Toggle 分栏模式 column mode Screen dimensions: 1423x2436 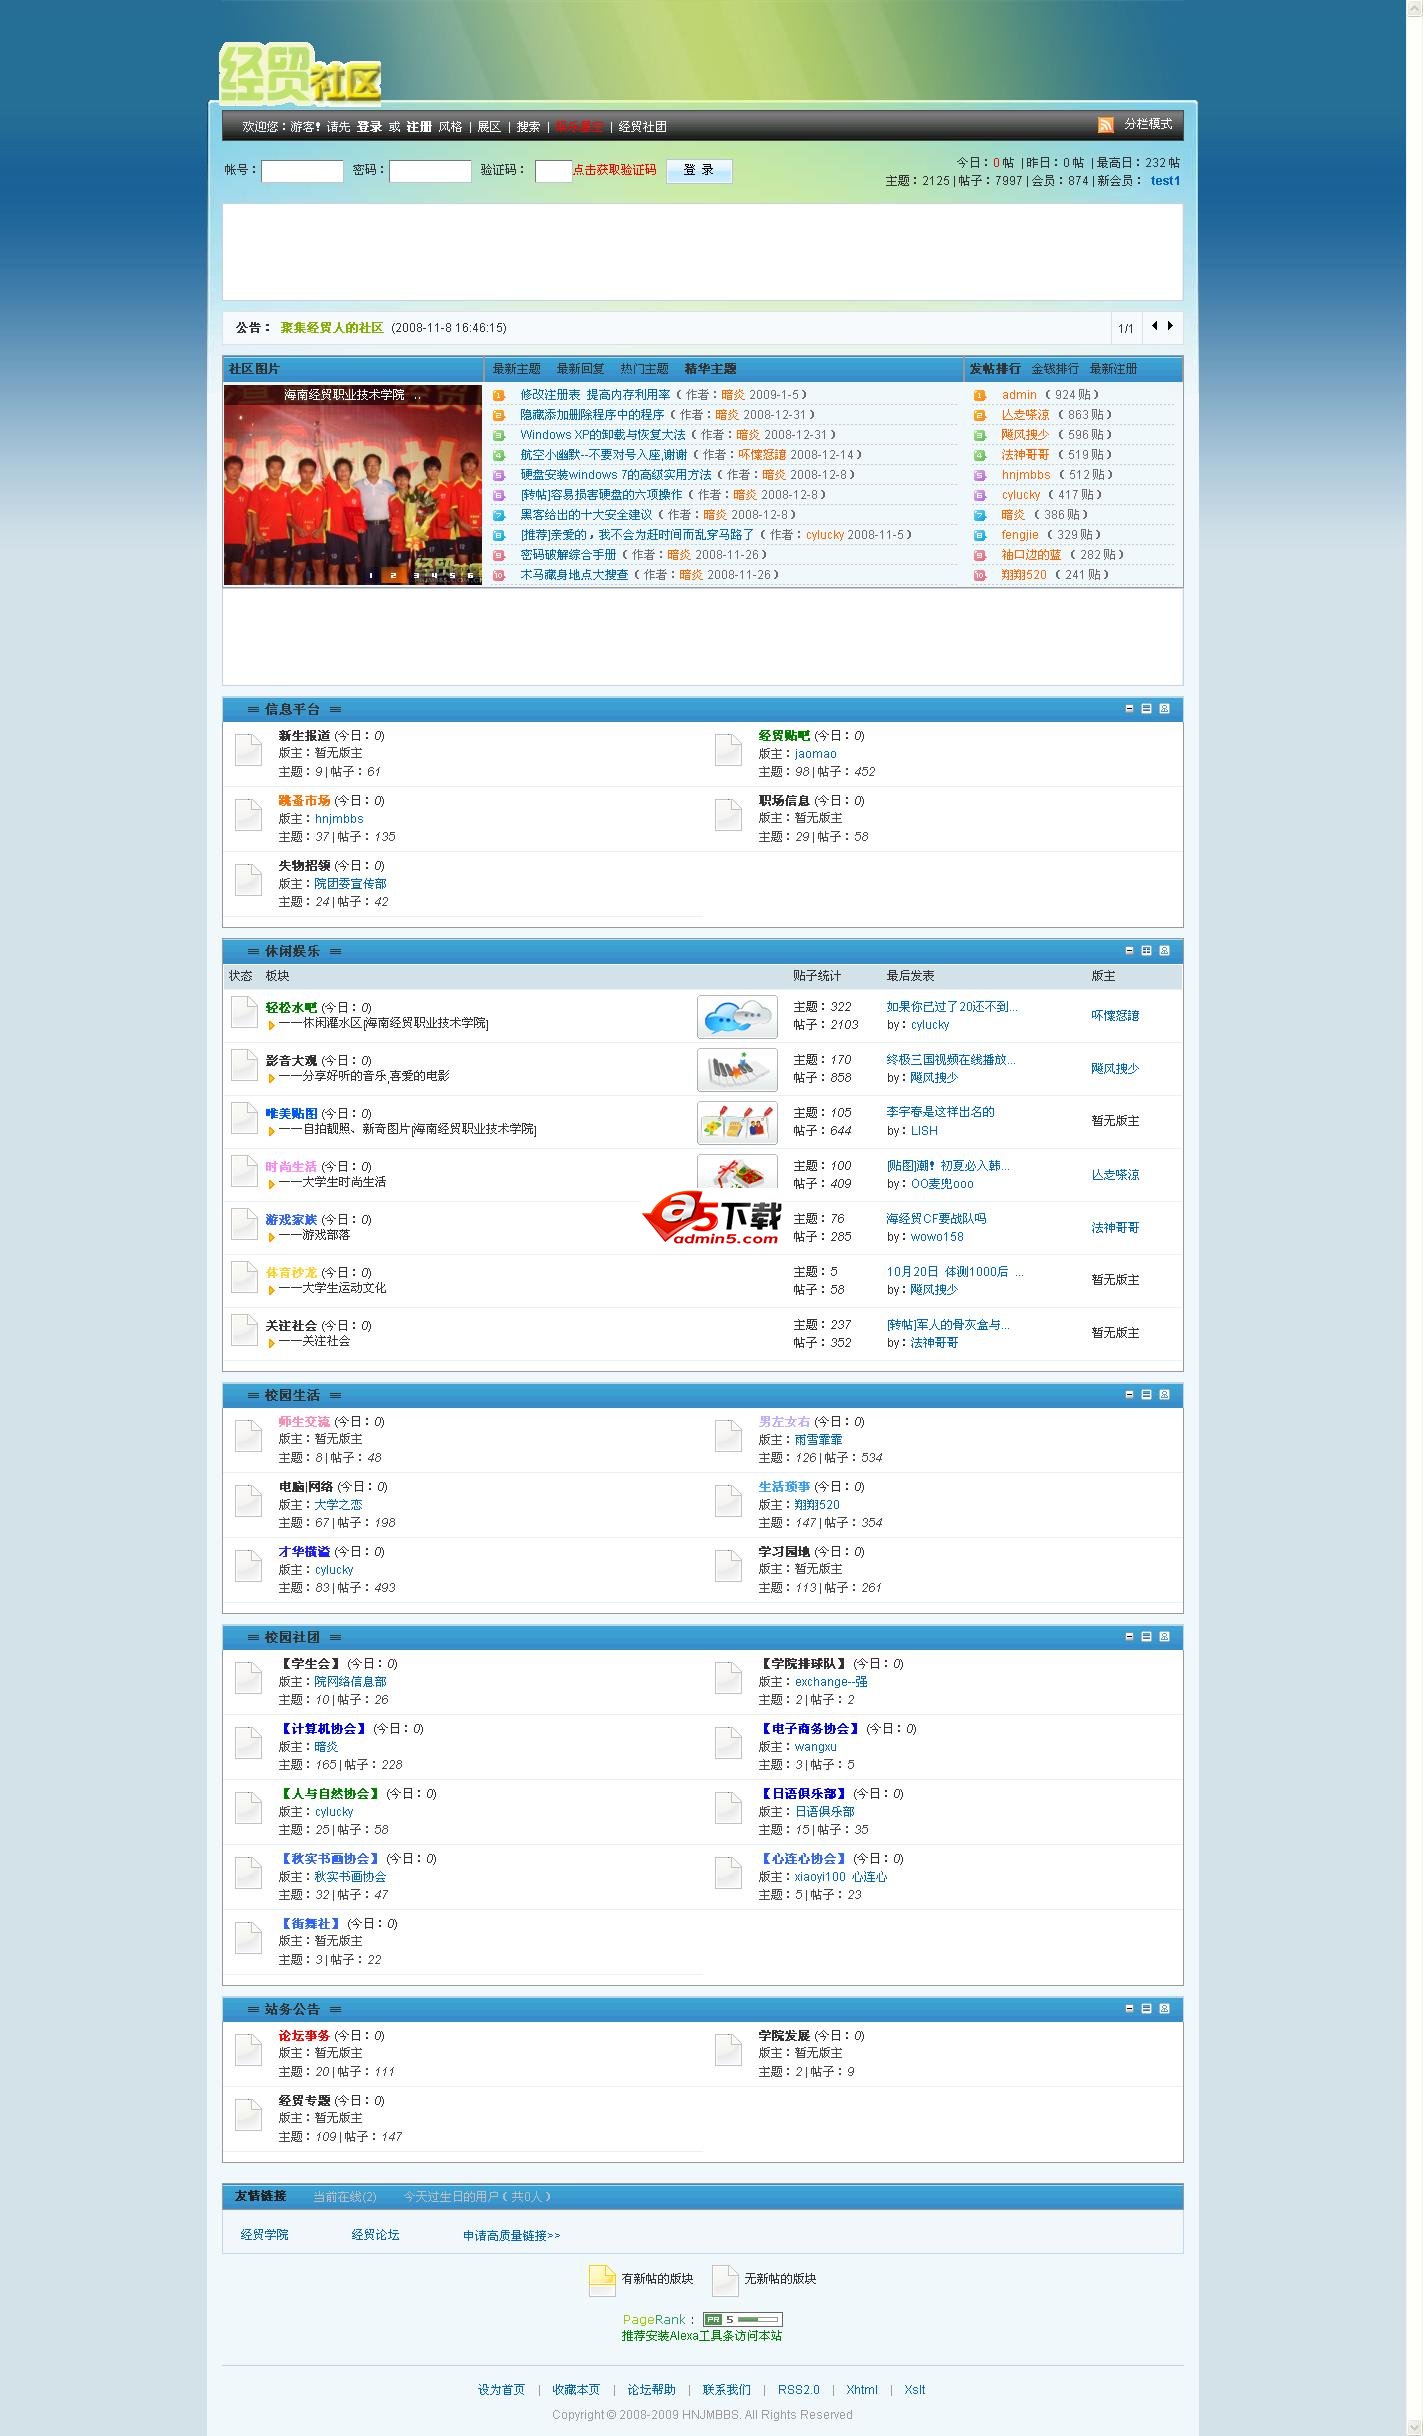pyautogui.click(x=1148, y=124)
